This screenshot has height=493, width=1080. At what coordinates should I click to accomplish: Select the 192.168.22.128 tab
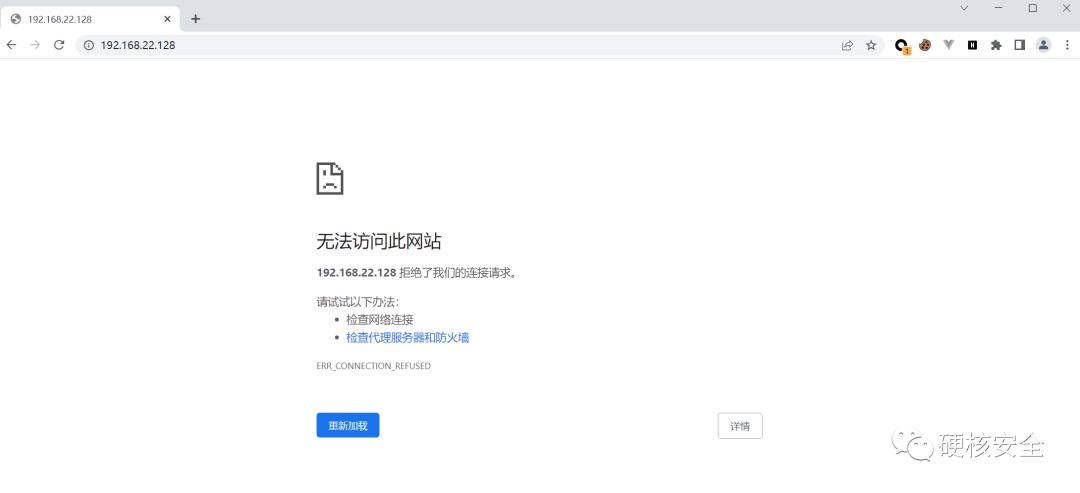[x=91, y=19]
